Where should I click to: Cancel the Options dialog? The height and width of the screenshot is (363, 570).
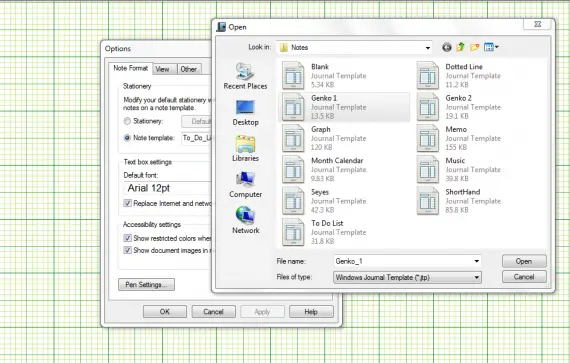pos(213,312)
